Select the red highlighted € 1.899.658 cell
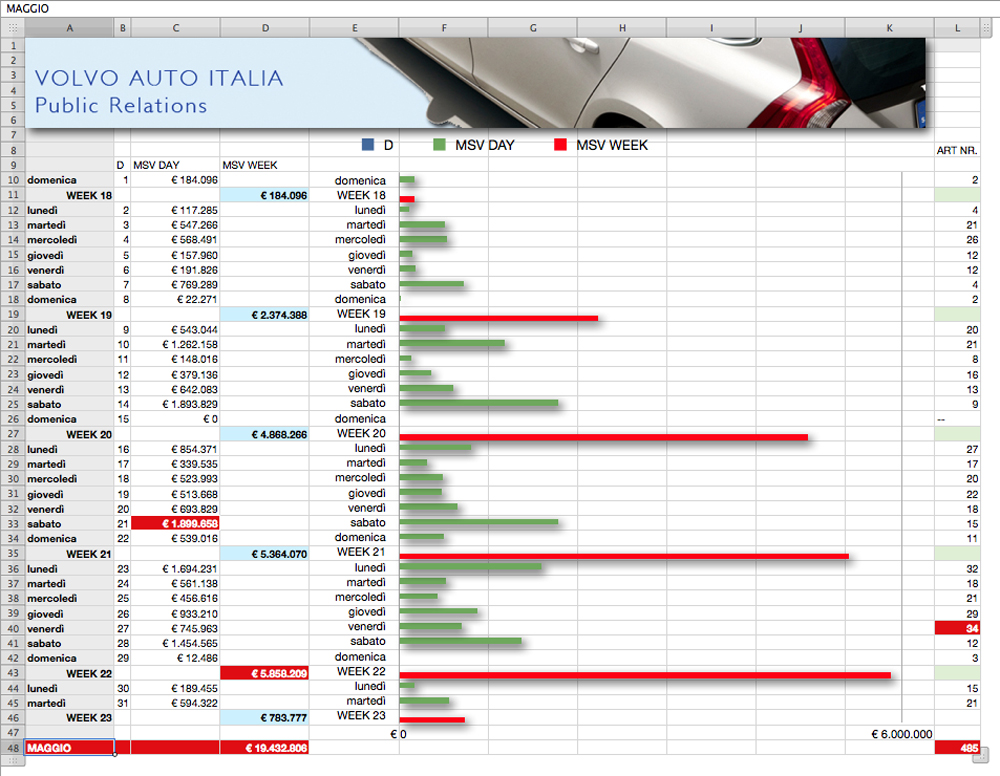The width and height of the screenshot is (1000, 776). [175, 523]
